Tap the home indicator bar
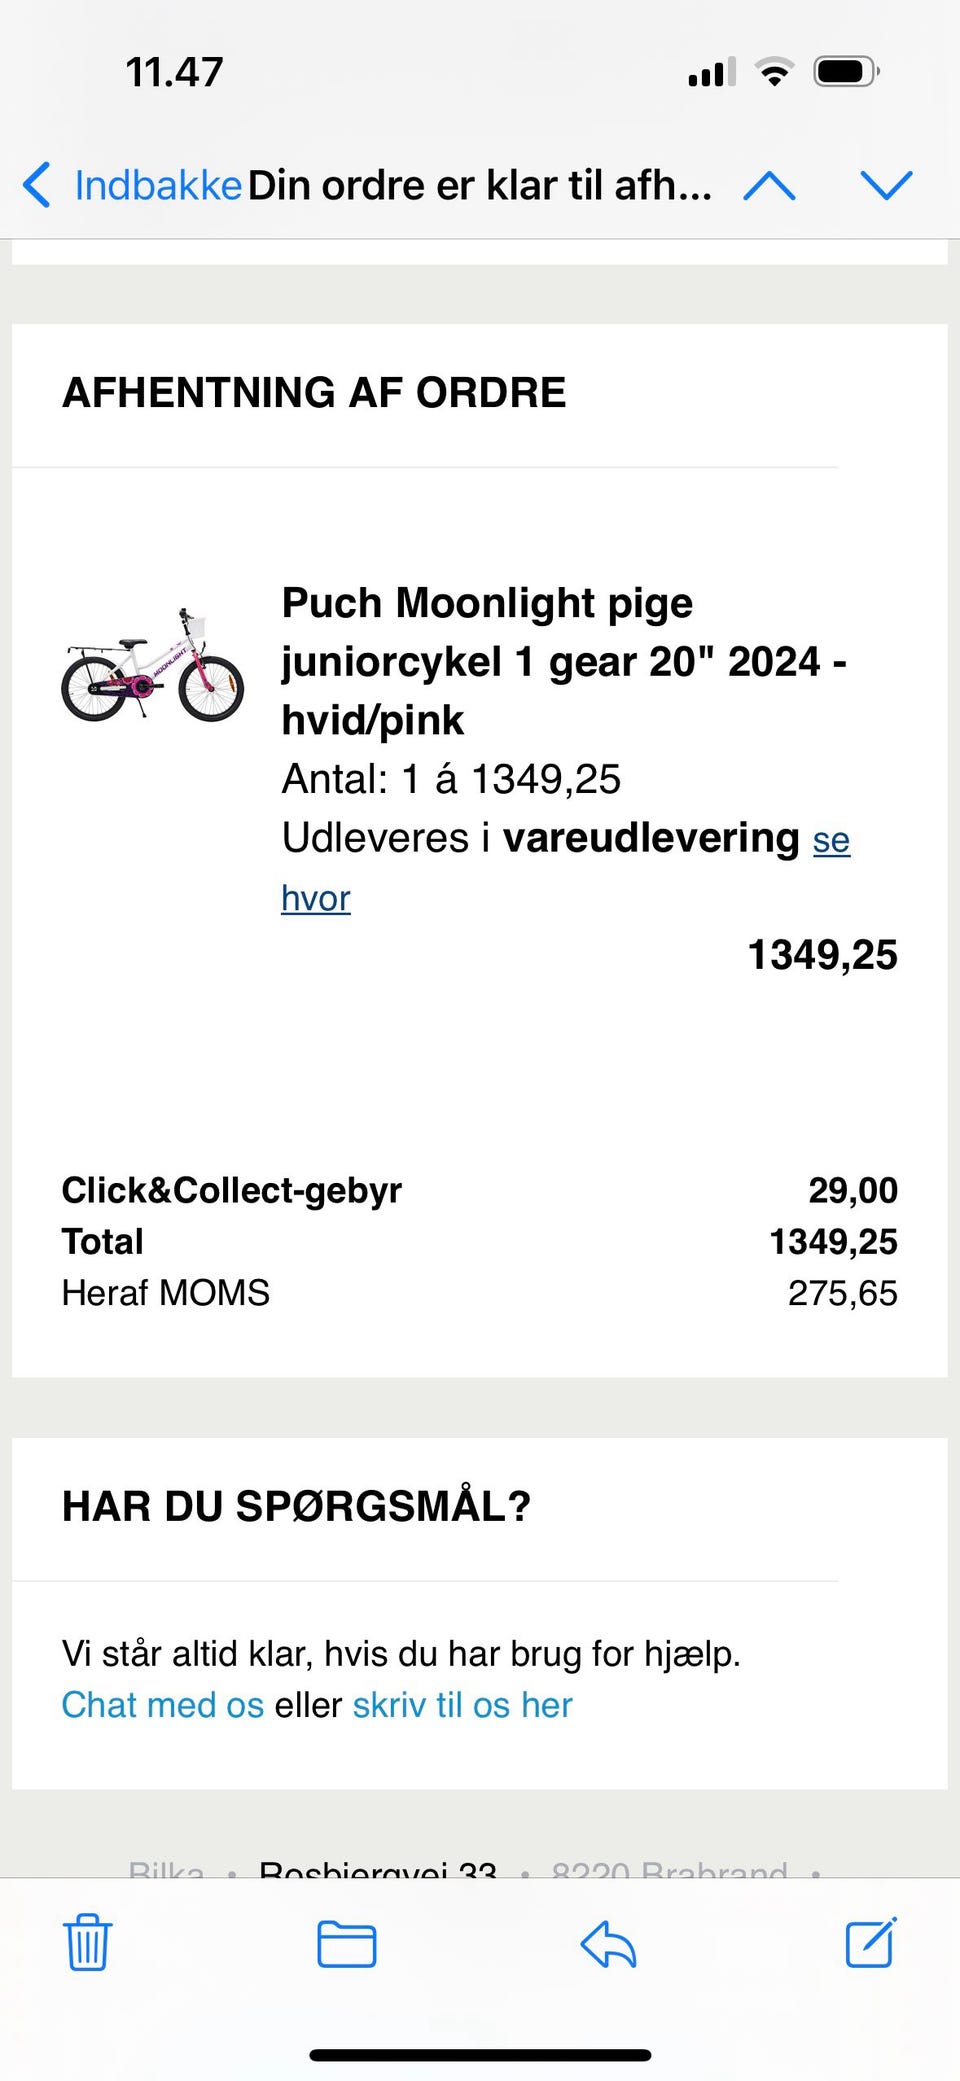The width and height of the screenshot is (960, 2081). (480, 2027)
